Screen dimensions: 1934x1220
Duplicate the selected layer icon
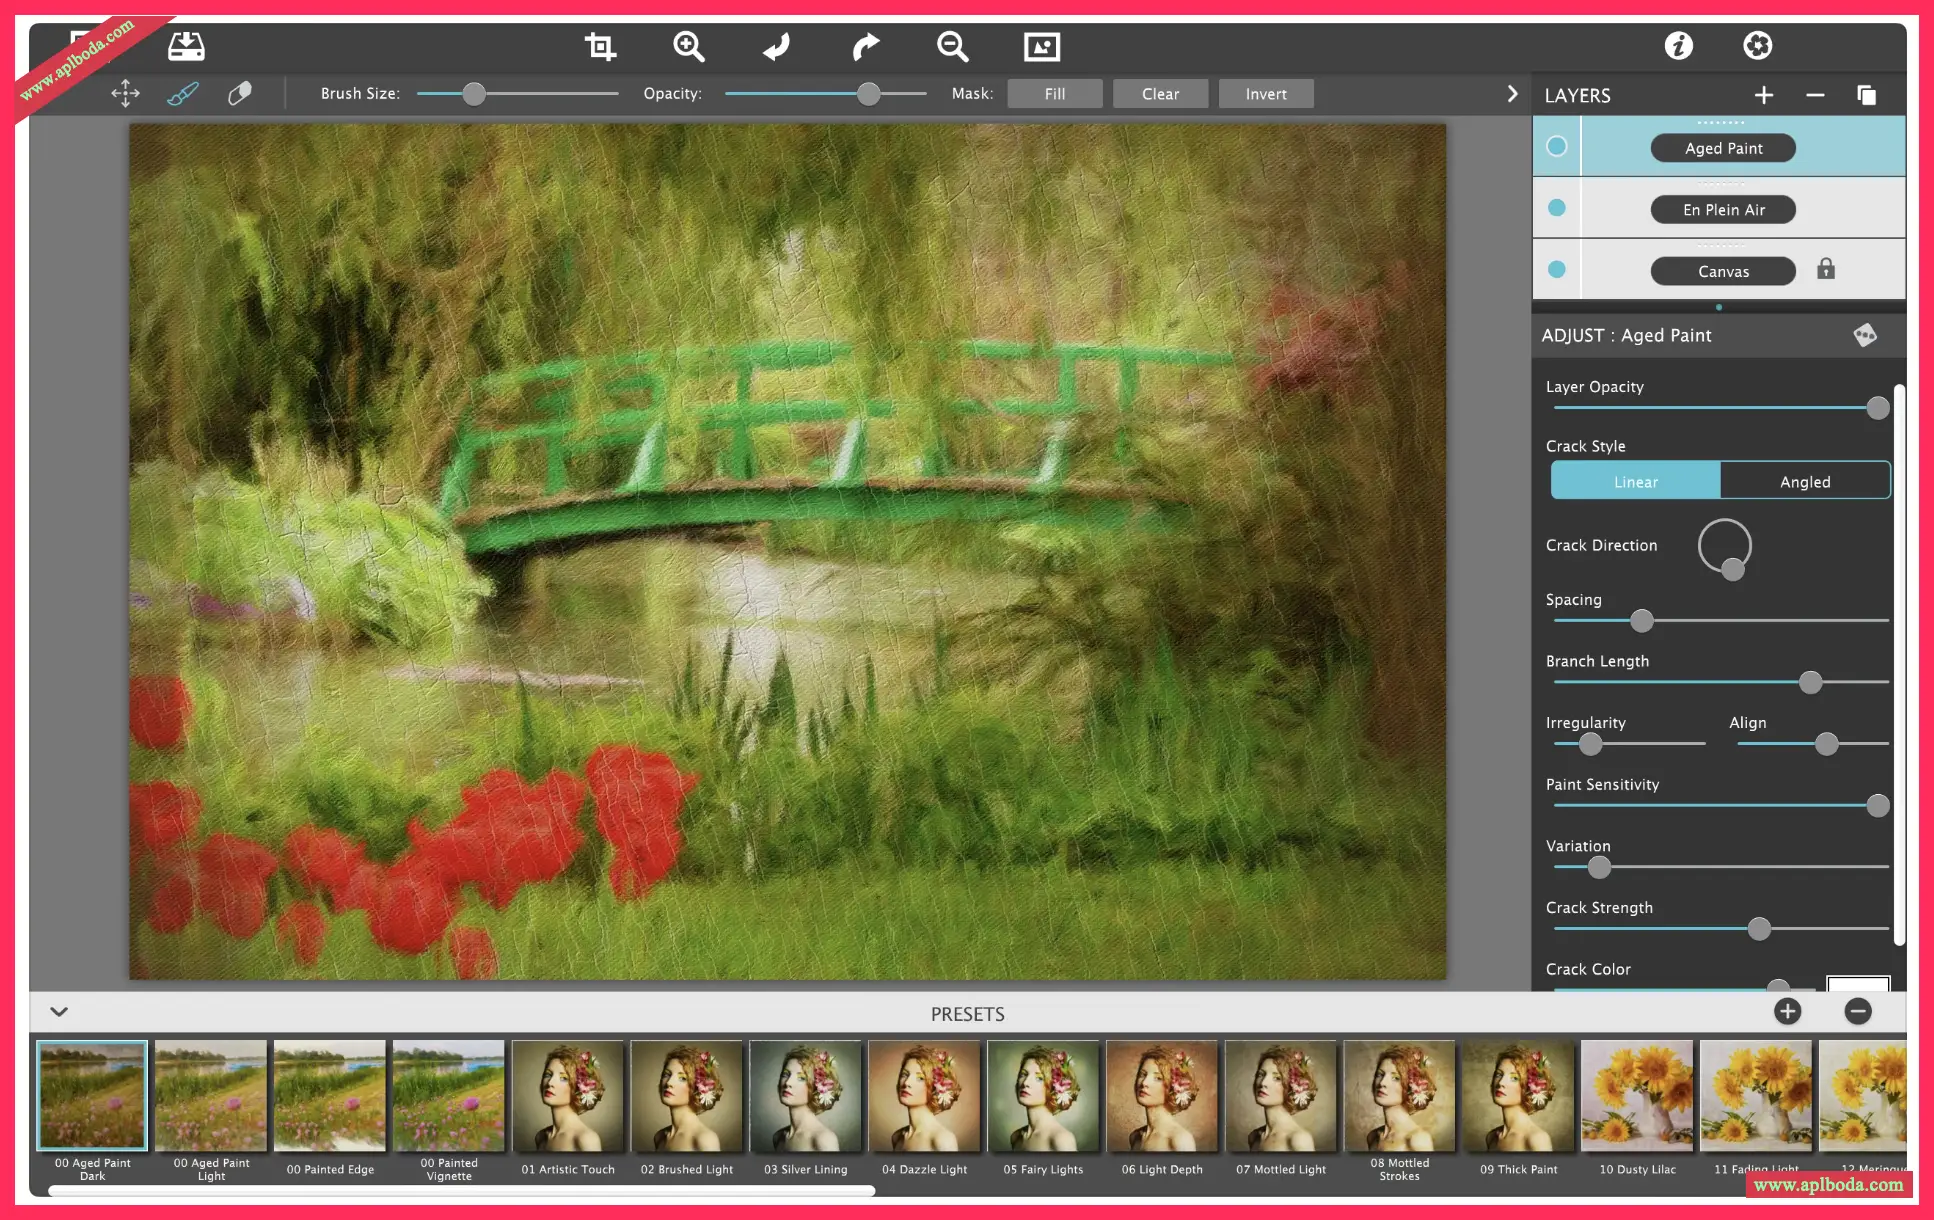click(1866, 95)
